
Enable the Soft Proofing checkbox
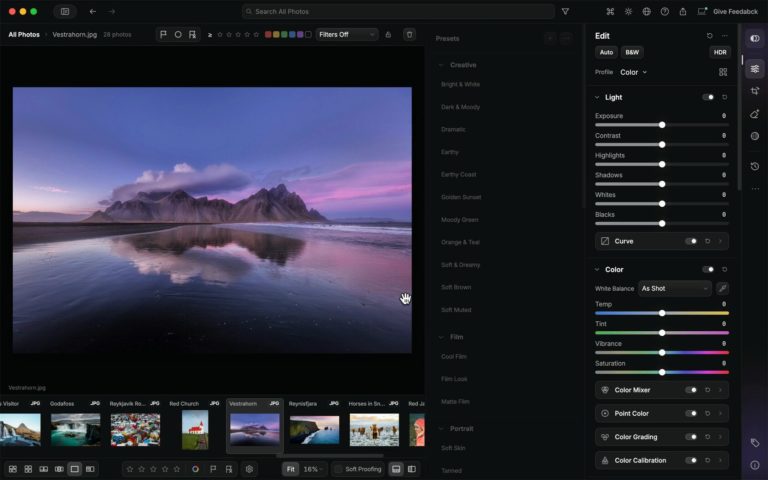338,469
